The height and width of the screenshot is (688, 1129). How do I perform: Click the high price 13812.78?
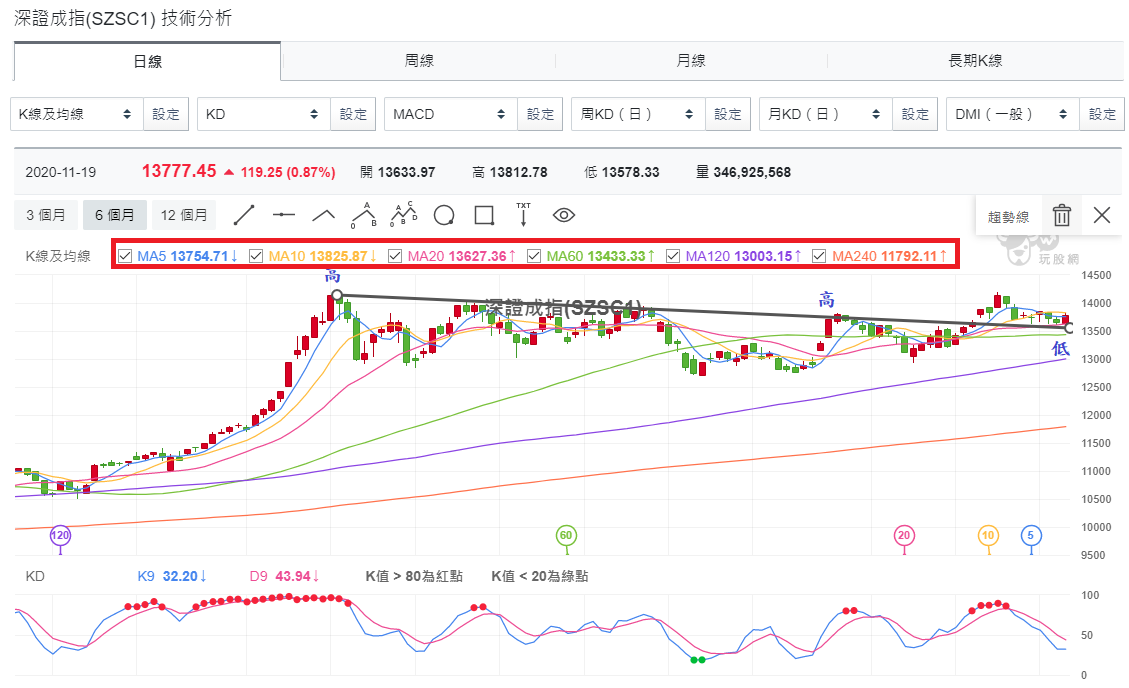point(518,173)
